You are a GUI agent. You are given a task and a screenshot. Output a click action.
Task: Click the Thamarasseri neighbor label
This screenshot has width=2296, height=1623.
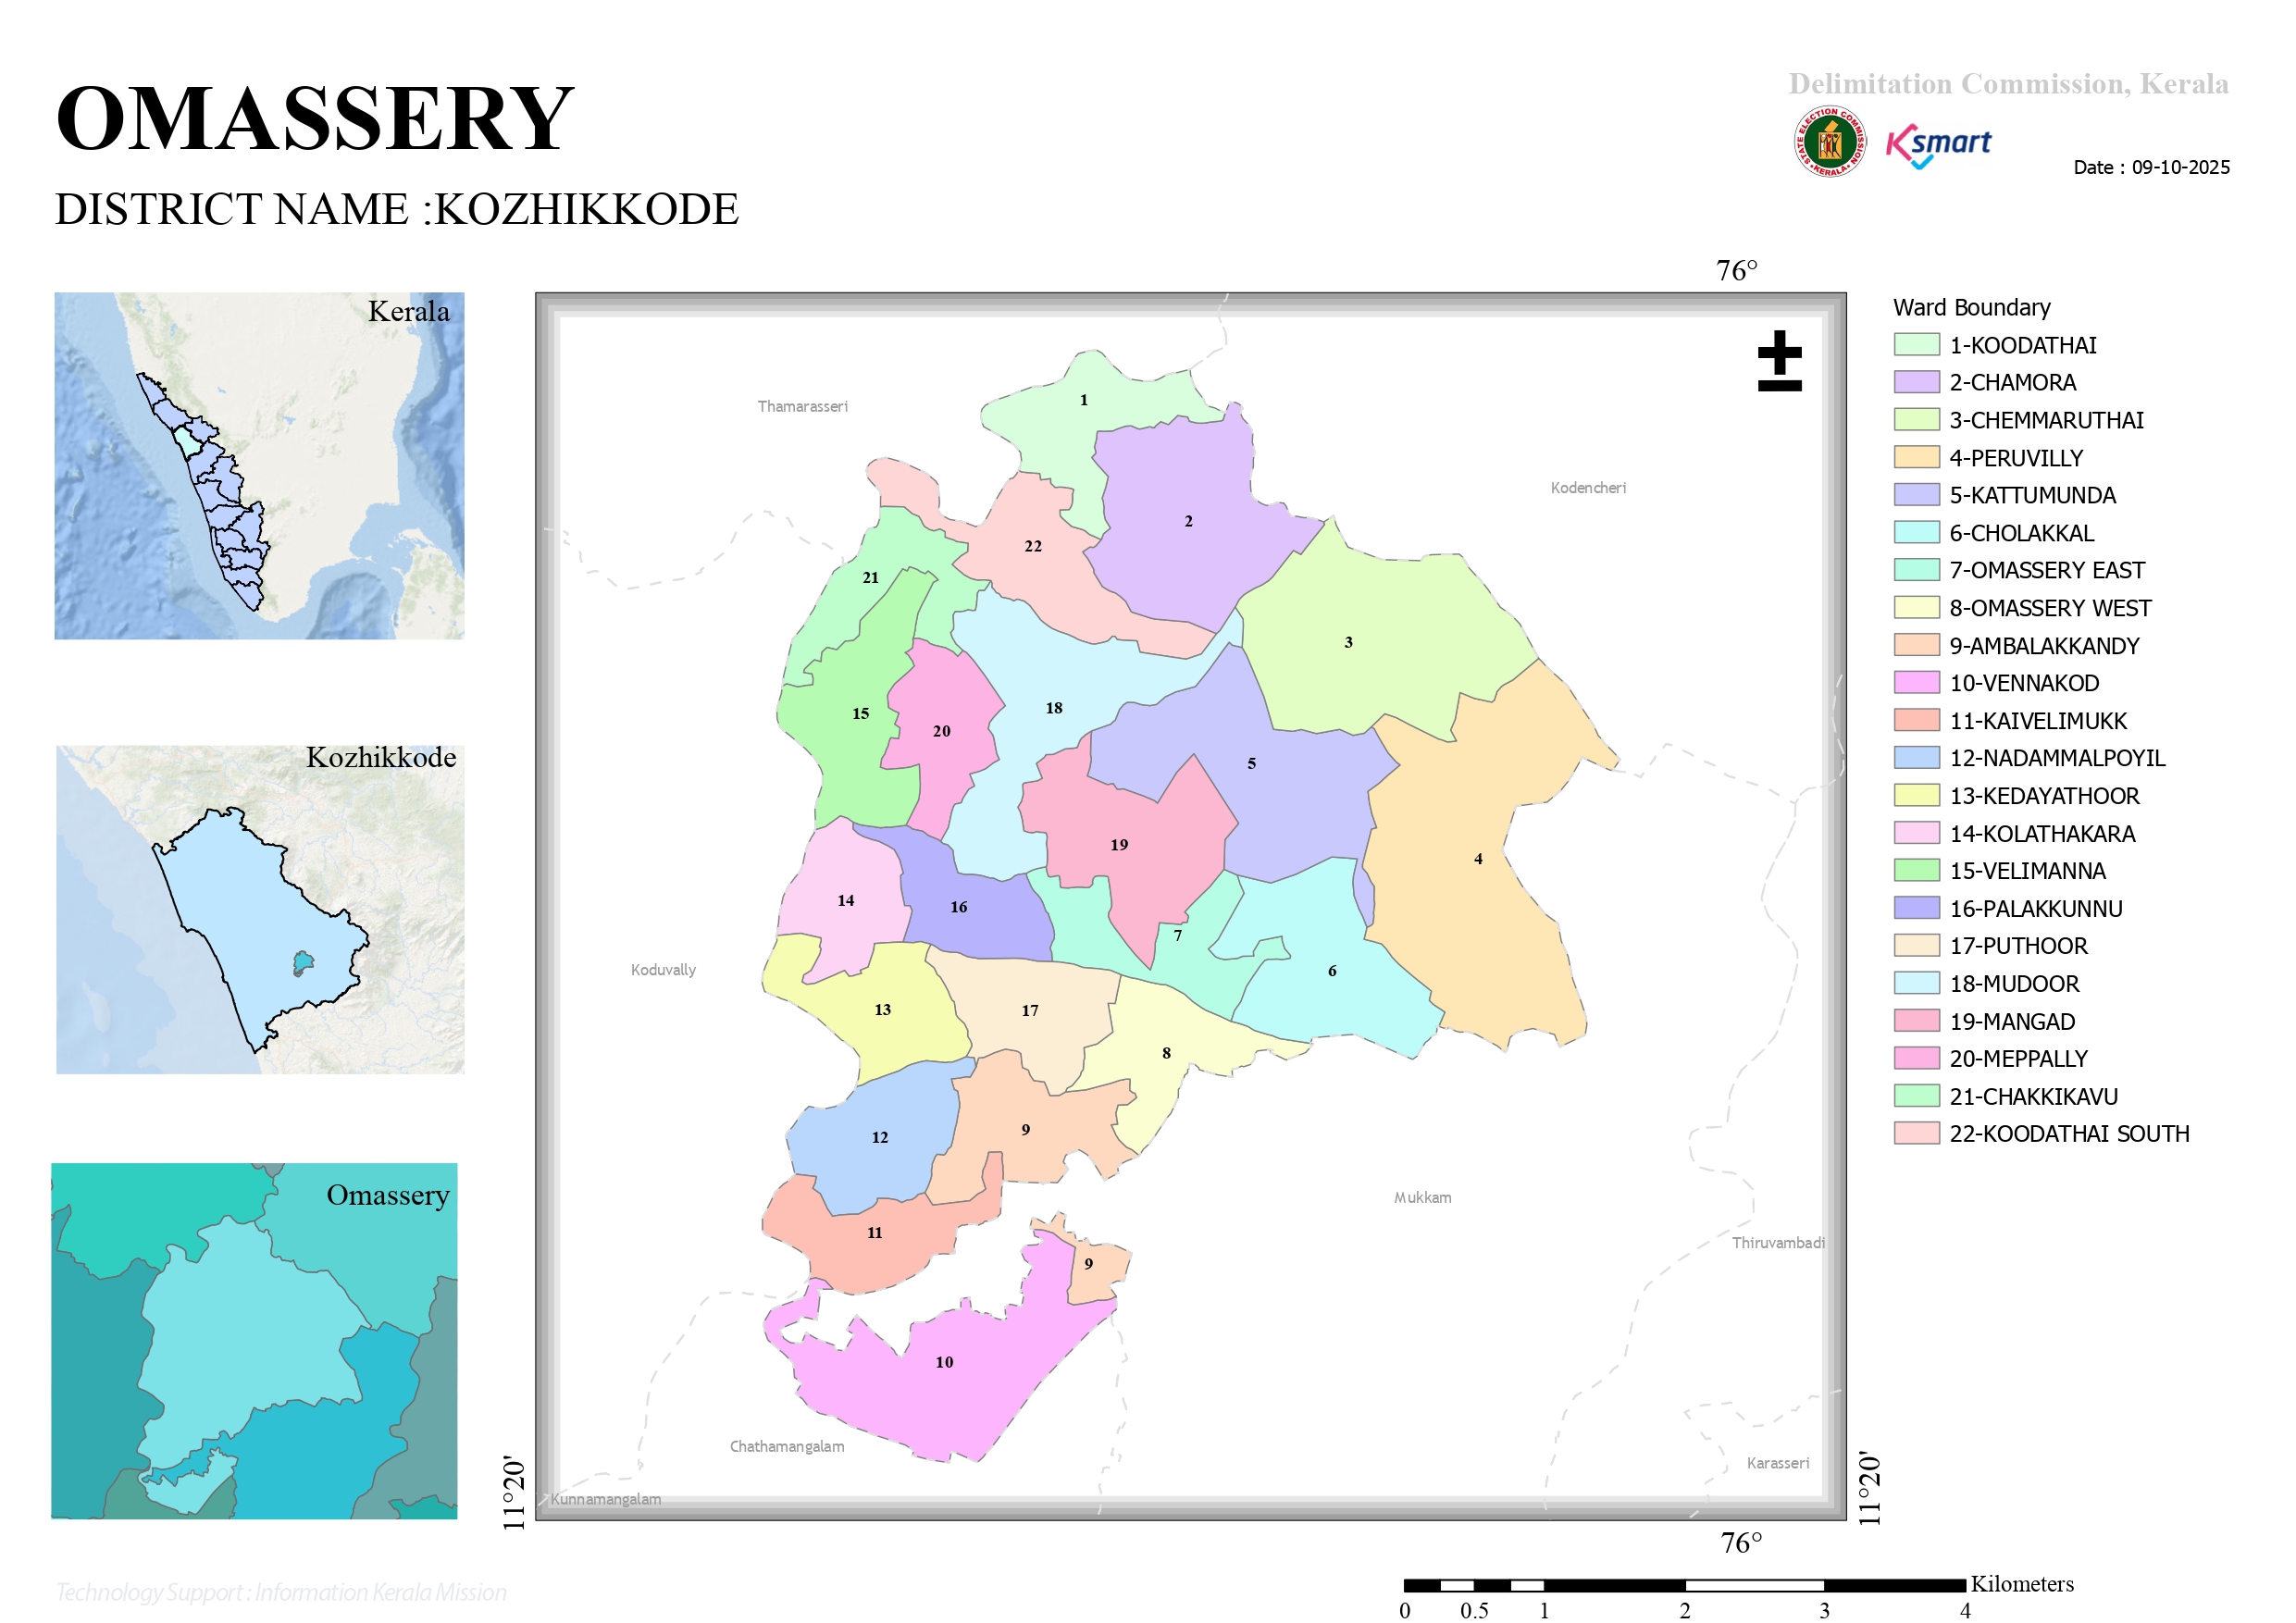click(802, 406)
